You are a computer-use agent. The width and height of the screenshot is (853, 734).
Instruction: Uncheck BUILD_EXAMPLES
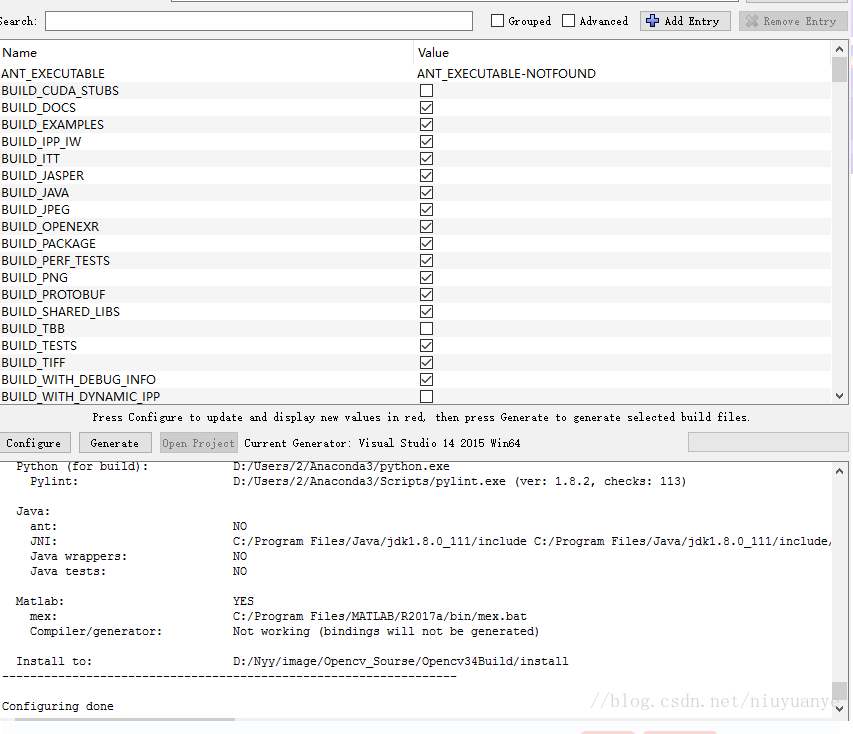click(426, 124)
